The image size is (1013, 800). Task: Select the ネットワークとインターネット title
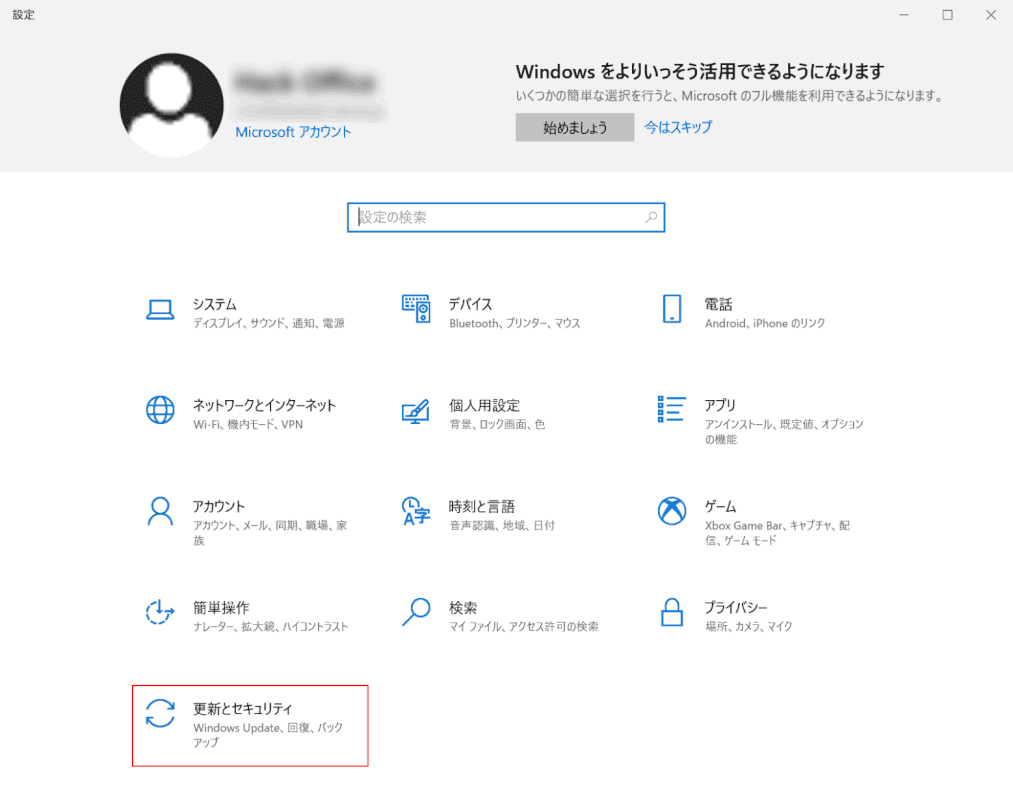coord(264,405)
